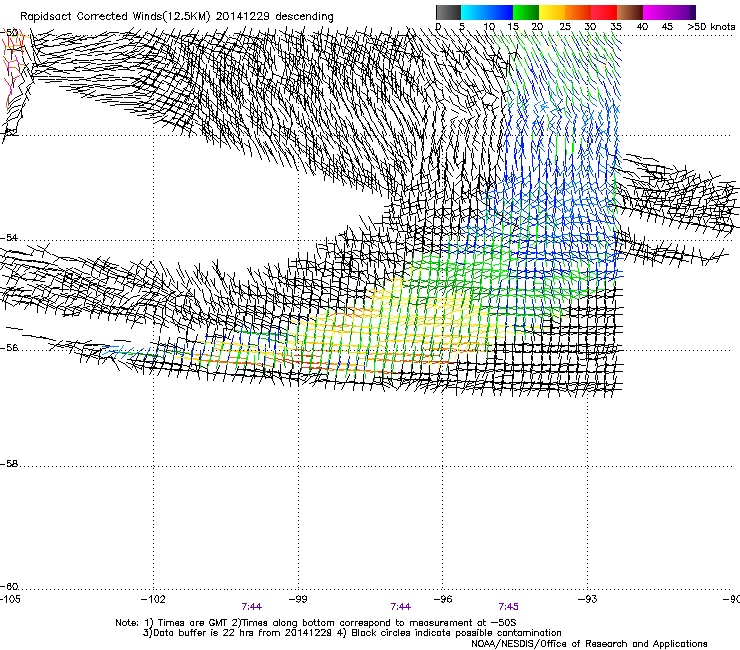The height and width of the screenshot is (650, 740).
Task: Click the note 'Times are GMT'
Action: (193, 623)
